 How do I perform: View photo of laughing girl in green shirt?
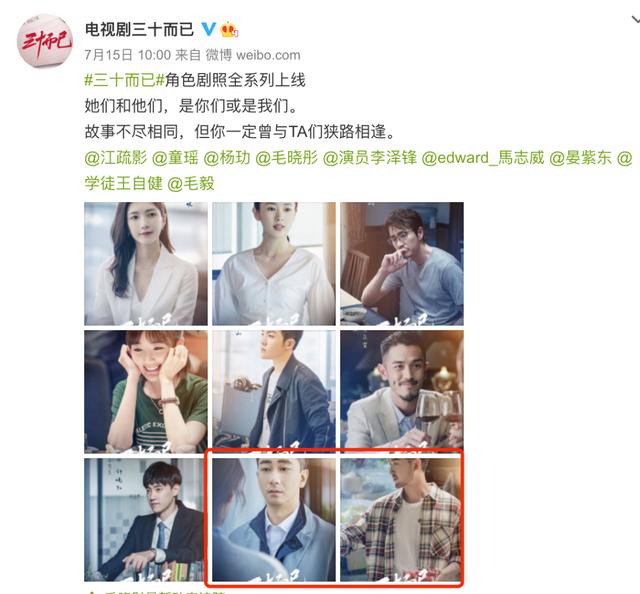click(x=146, y=392)
